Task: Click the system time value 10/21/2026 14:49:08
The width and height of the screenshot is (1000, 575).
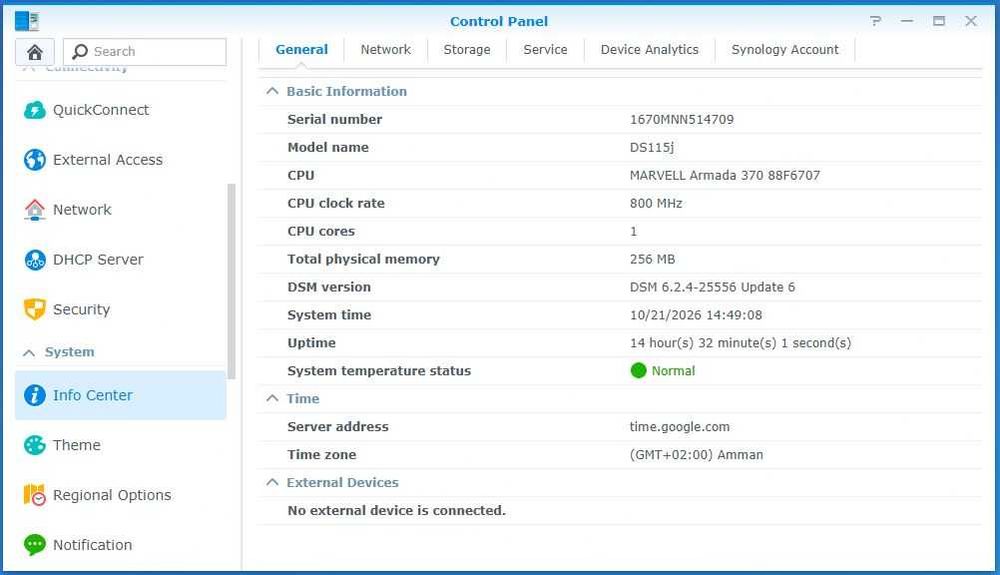Action: point(696,315)
